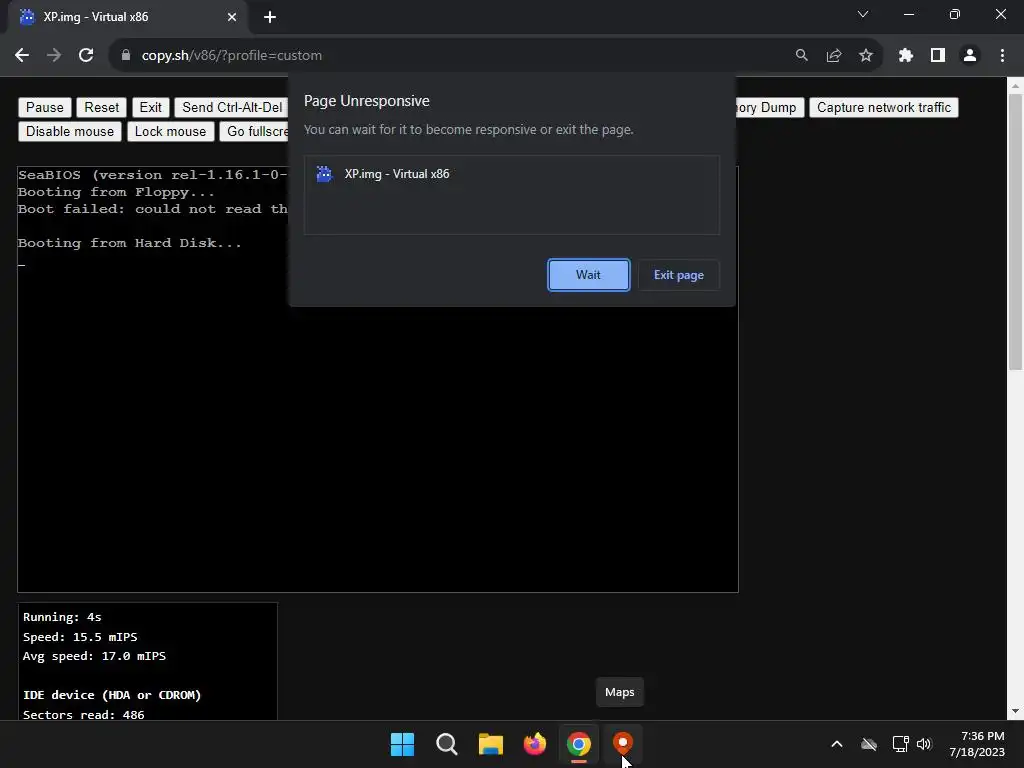Click the Memory Dump button

[769, 107]
